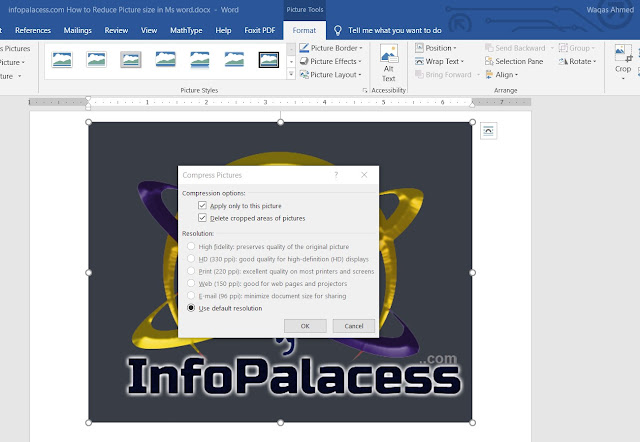Click the Layout Options icon beside picture
The height and width of the screenshot is (442, 640).
click(x=488, y=131)
